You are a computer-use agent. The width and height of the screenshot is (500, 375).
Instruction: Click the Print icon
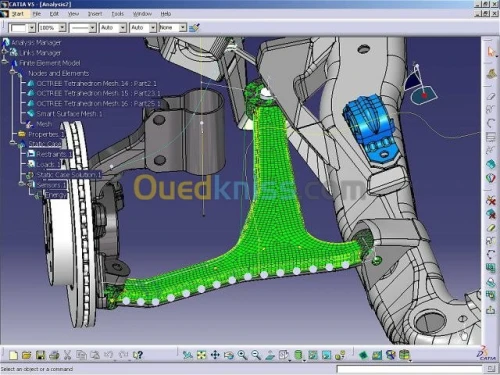click(x=54, y=355)
